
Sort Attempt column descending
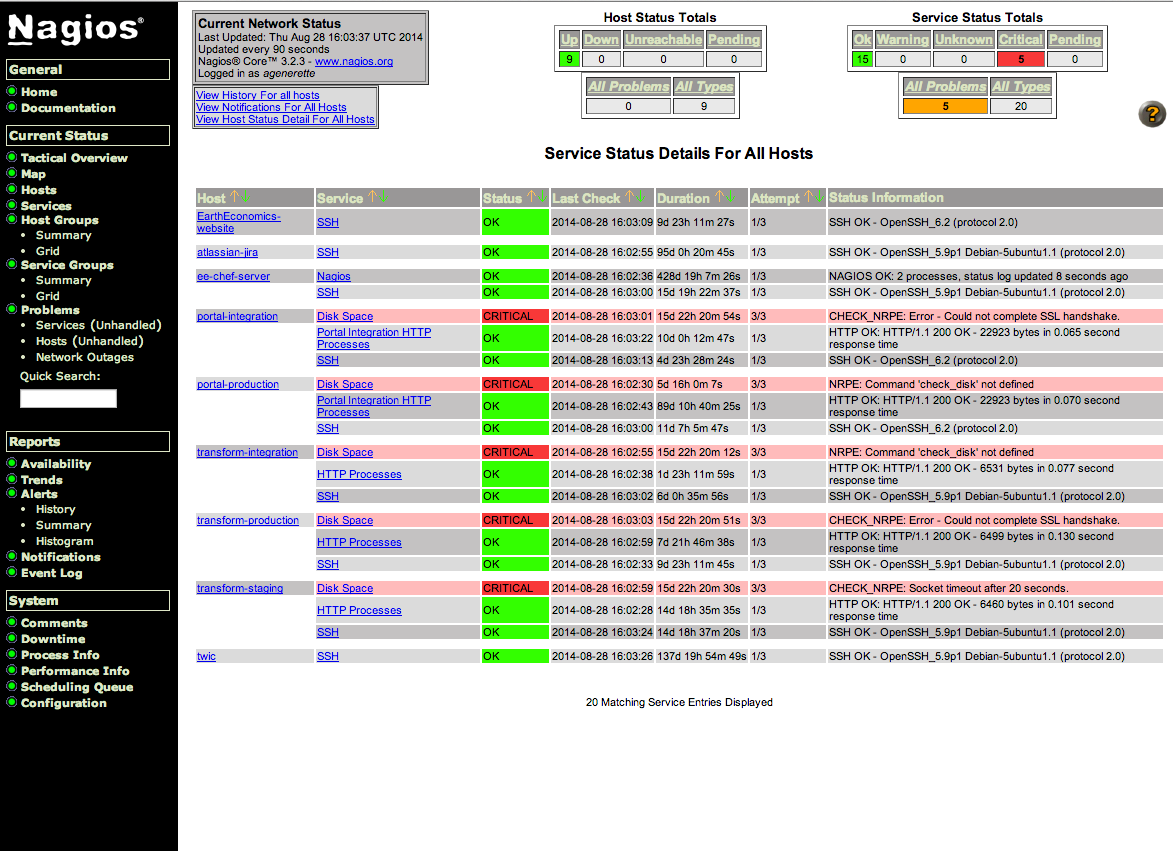click(x=820, y=198)
